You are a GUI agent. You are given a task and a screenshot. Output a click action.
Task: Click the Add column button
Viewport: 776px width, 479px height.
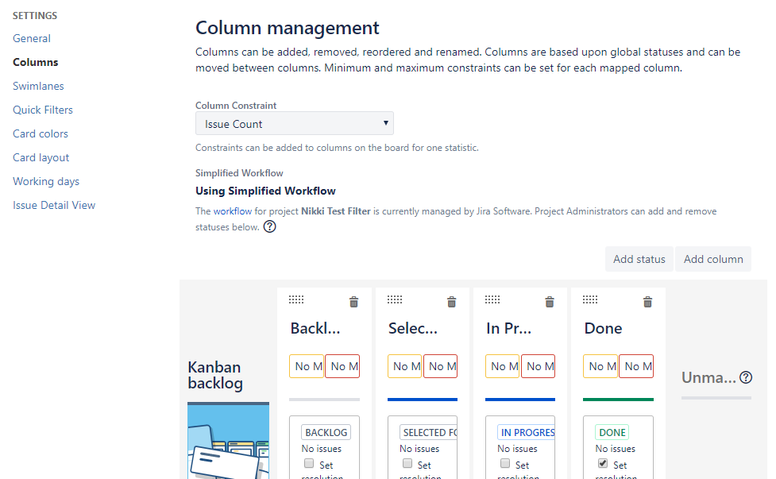click(713, 259)
